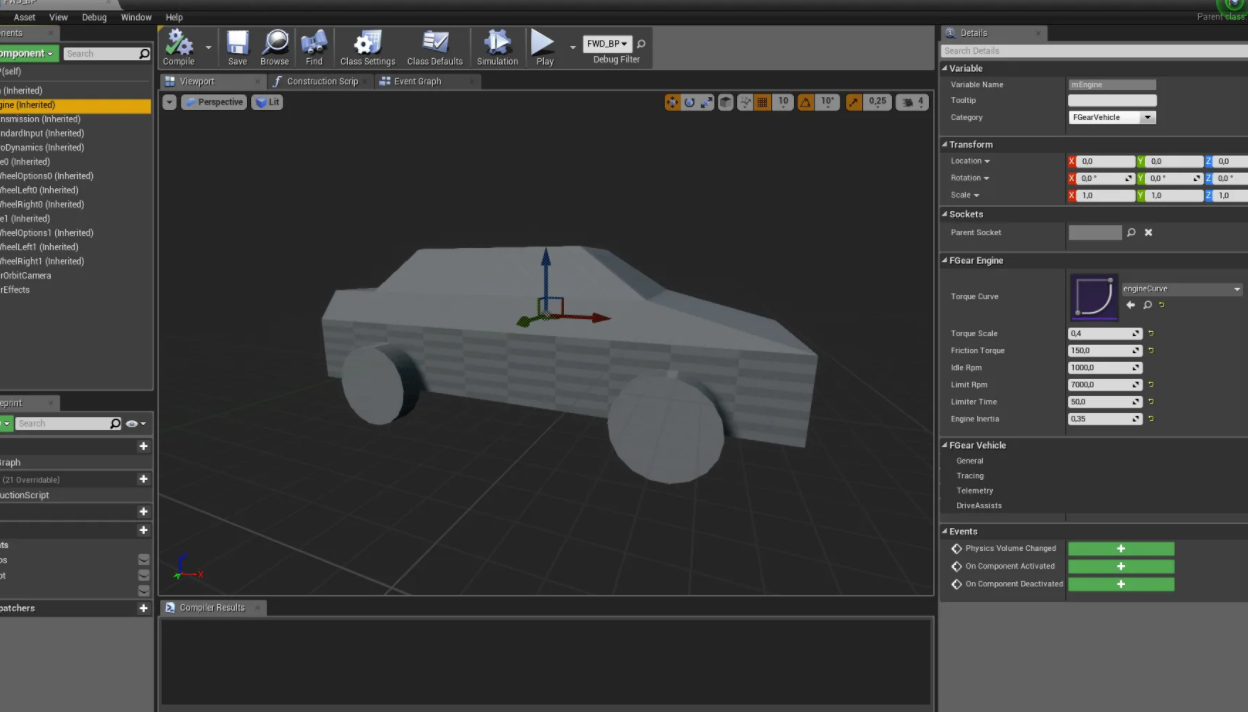Add On Component Deactivated event
The image size is (1248, 712).
pos(1121,584)
